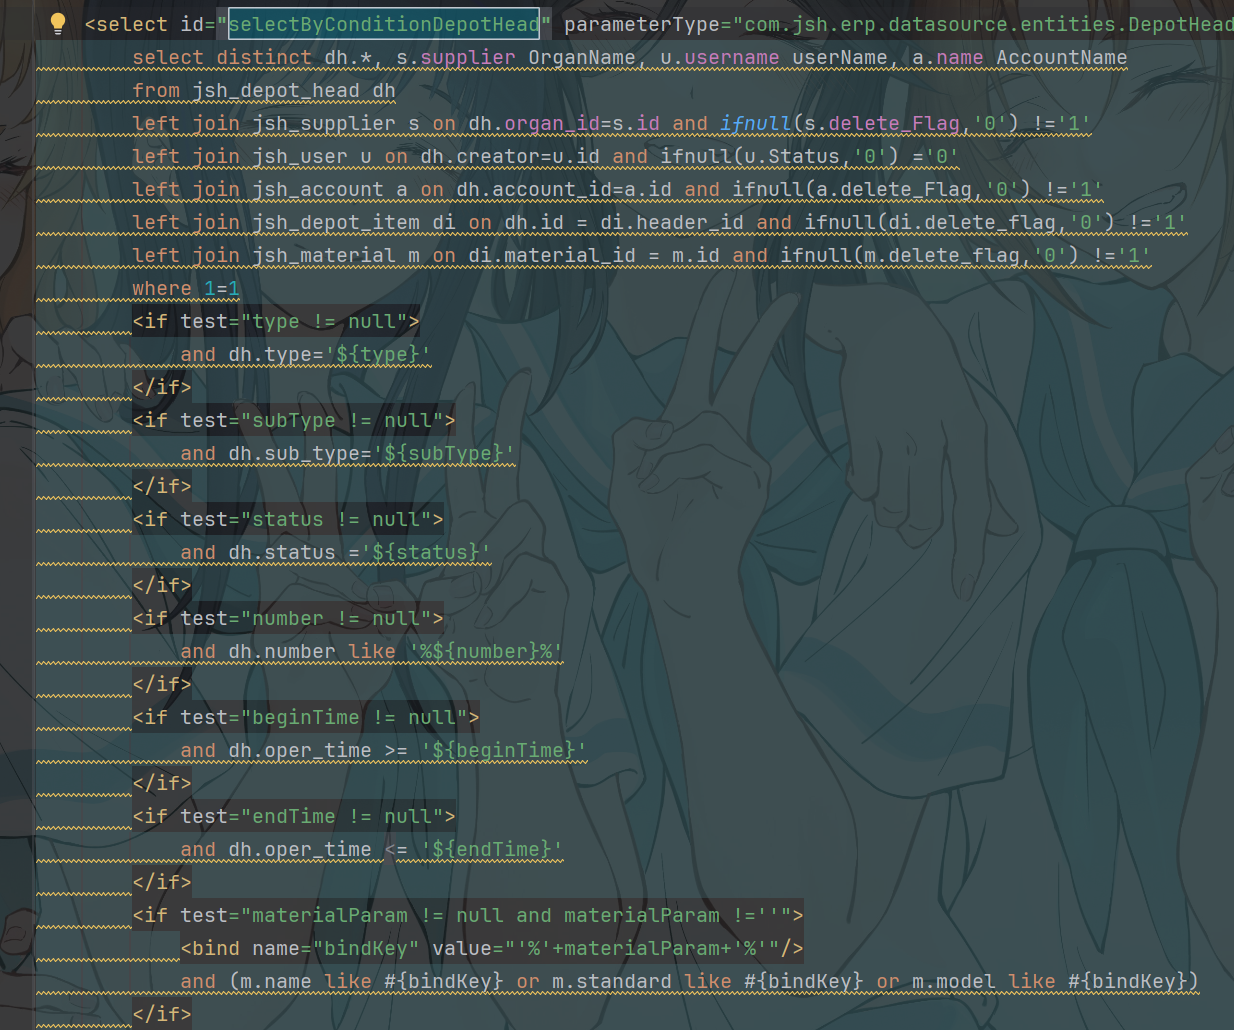Viewport: 1234px width, 1030px height.
Task: Click the test="number != null" condition
Action: pos(306,618)
